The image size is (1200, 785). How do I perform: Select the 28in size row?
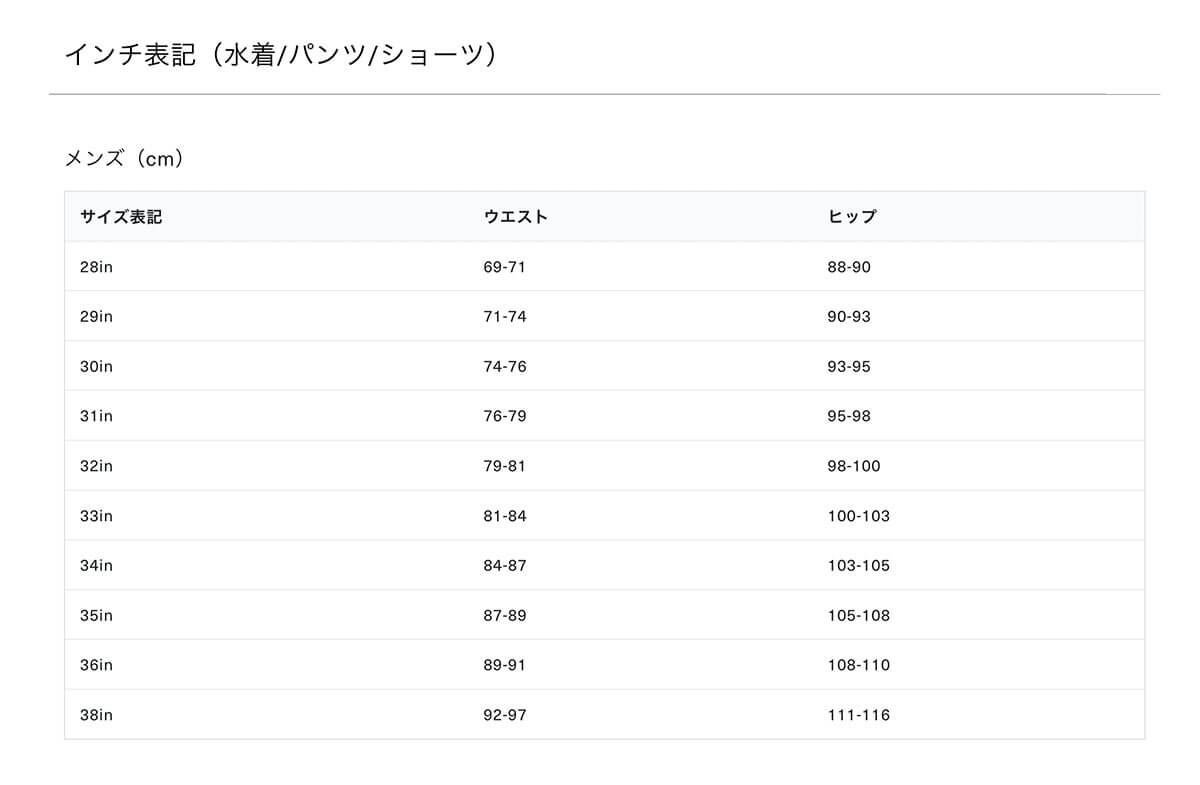point(604,267)
